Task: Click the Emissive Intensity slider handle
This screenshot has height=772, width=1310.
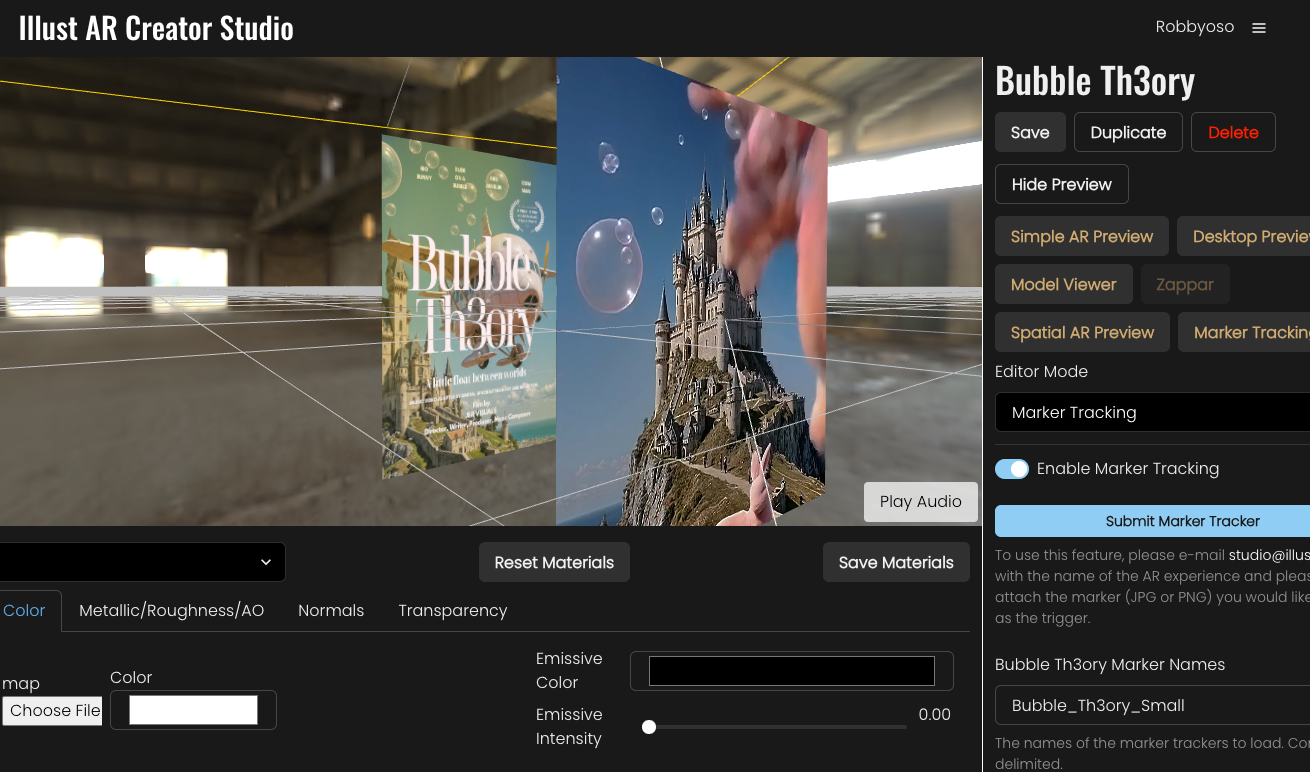Action: [x=649, y=727]
